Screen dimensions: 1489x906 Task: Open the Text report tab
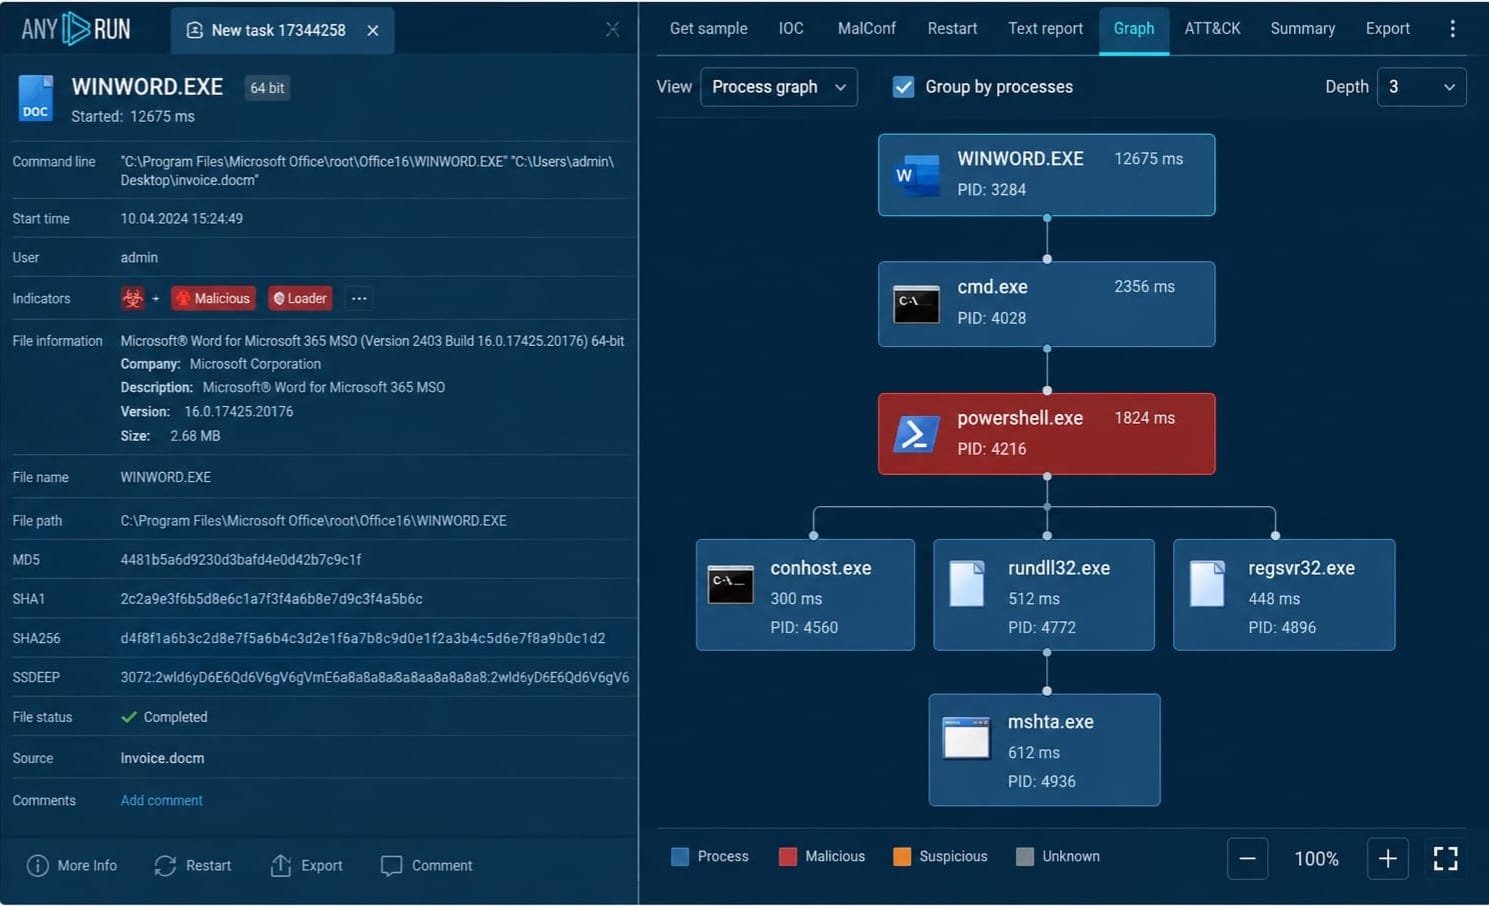pyautogui.click(x=1045, y=28)
